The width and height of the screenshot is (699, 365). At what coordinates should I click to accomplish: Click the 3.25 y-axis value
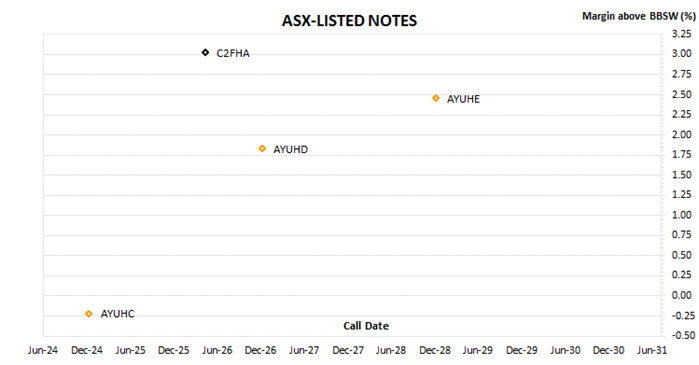pos(682,34)
